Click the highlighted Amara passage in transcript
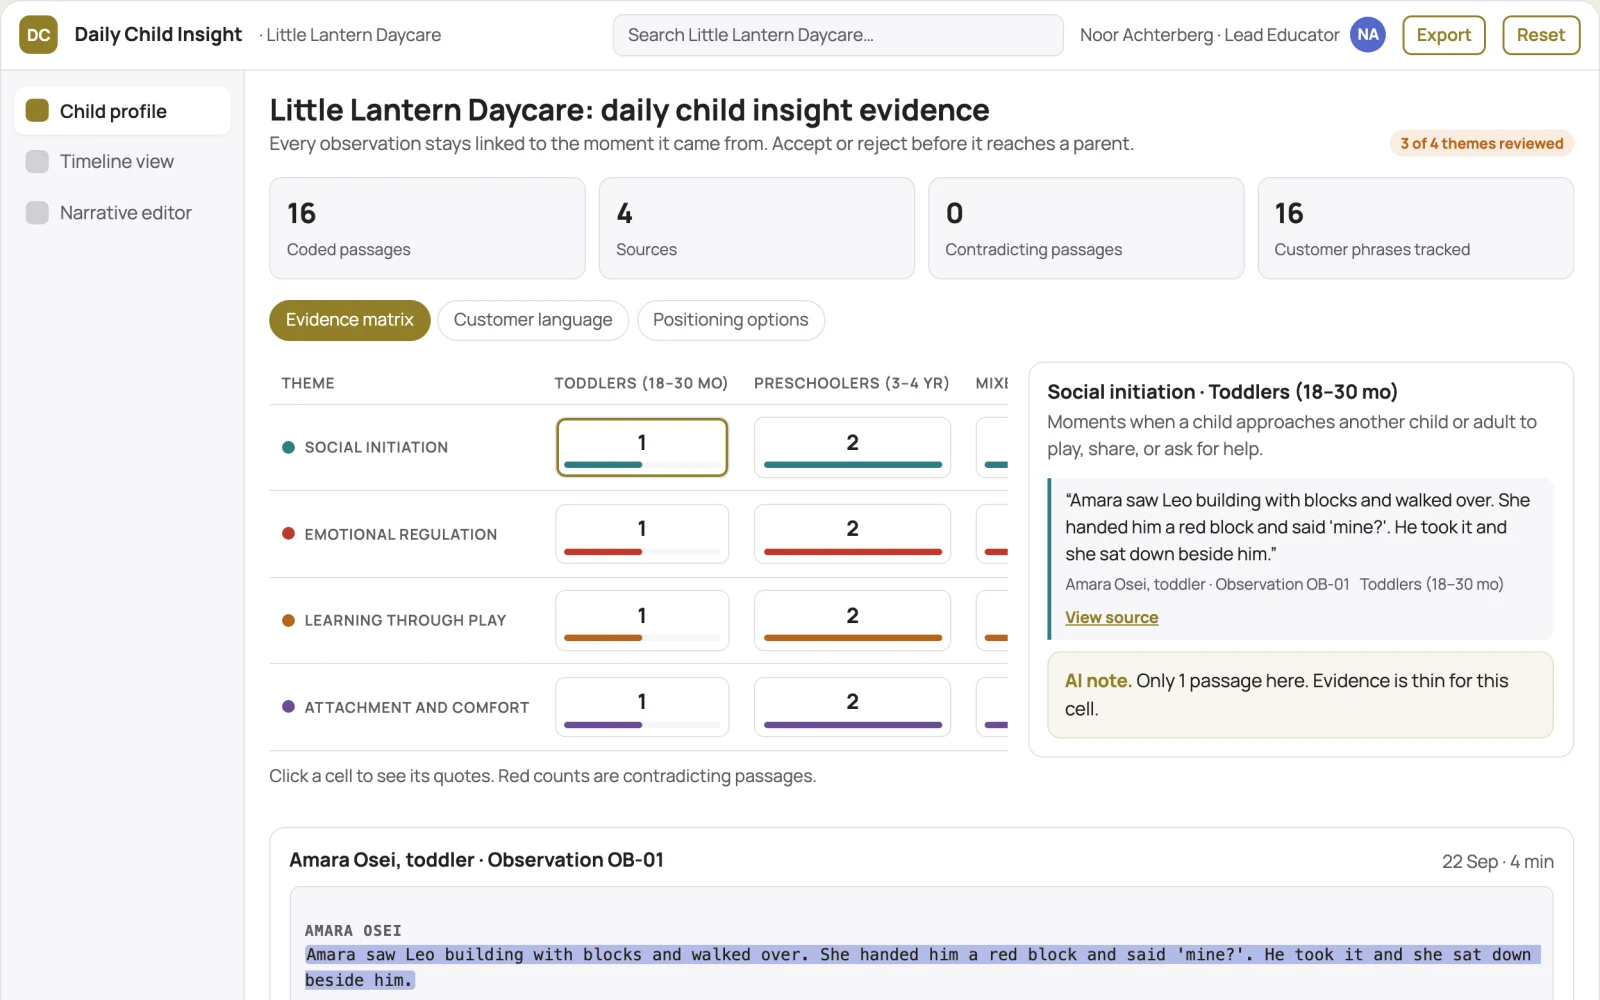This screenshot has height=1000, width=1600. pyautogui.click(x=922, y=967)
